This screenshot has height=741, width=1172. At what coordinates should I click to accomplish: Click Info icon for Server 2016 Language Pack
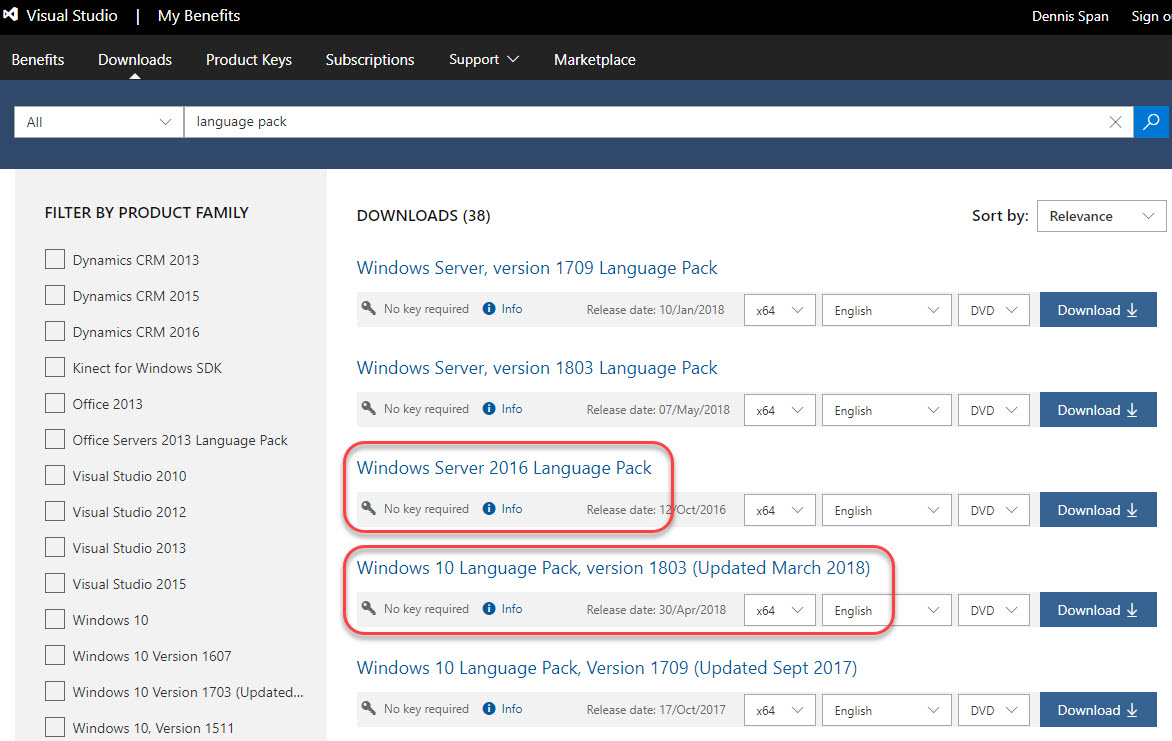tap(489, 508)
